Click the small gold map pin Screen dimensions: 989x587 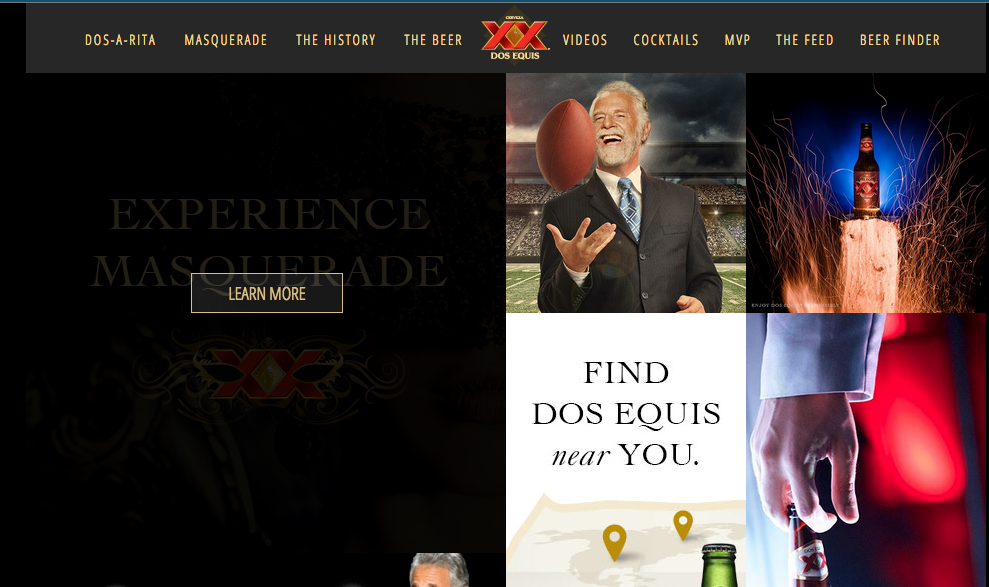682,525
